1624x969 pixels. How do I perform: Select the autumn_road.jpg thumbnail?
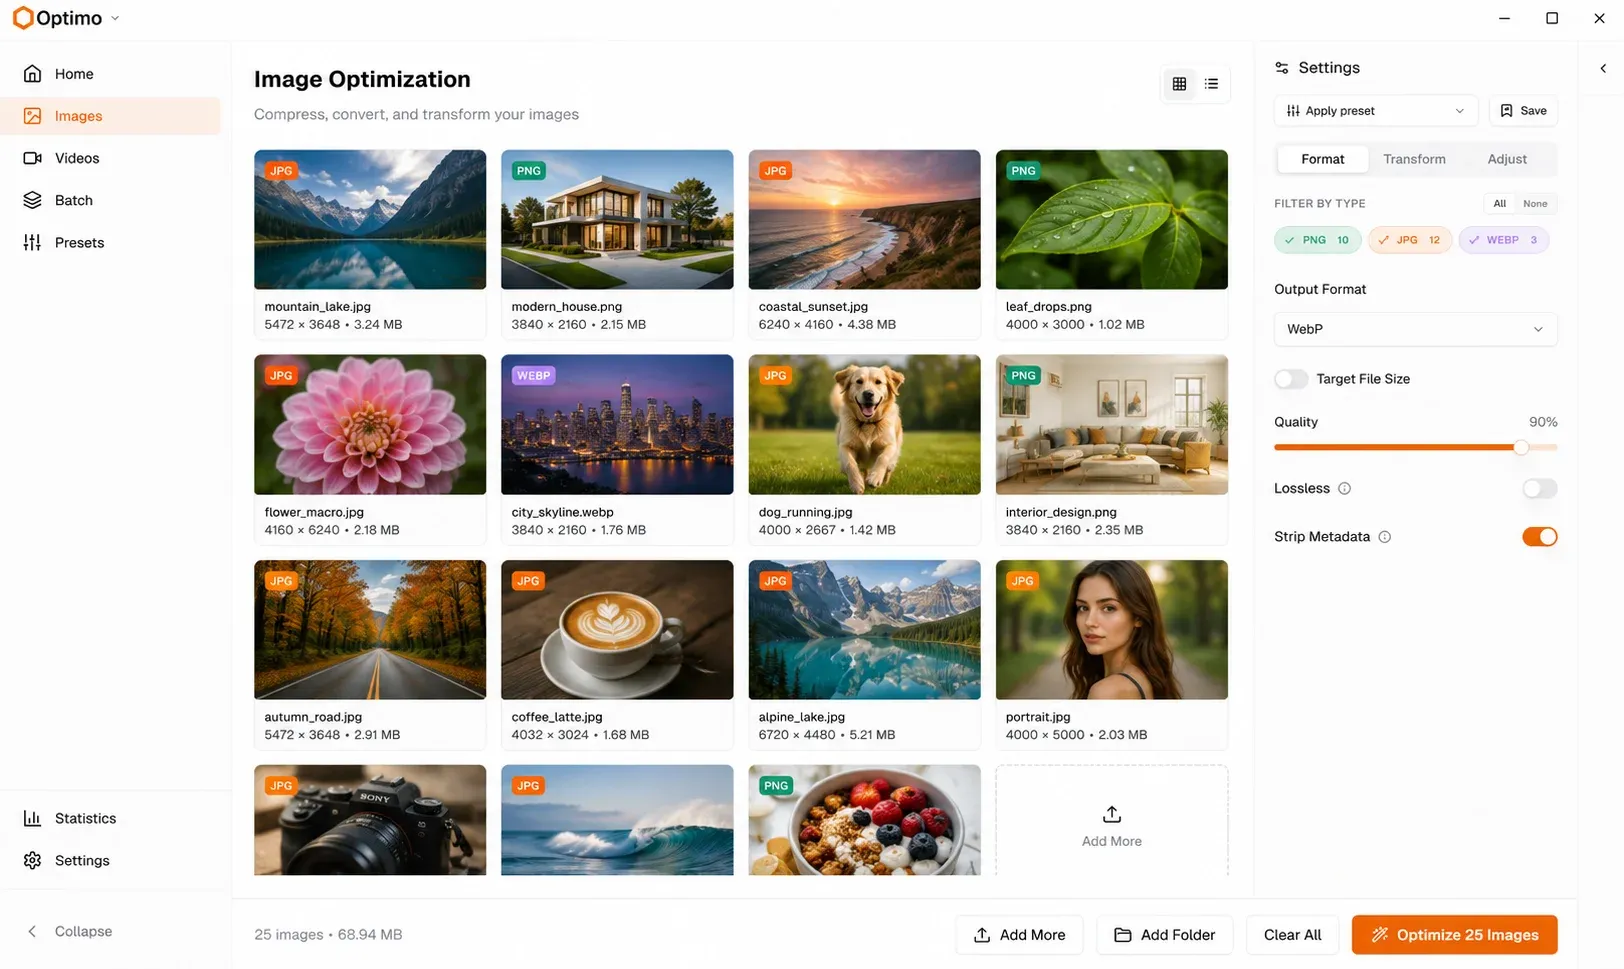(370, 630)
